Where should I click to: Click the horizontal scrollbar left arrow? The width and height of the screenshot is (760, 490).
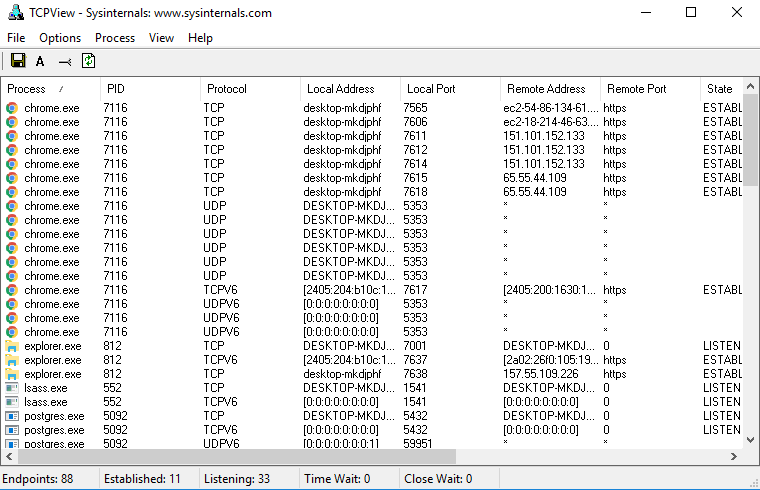tap(9, 456)
